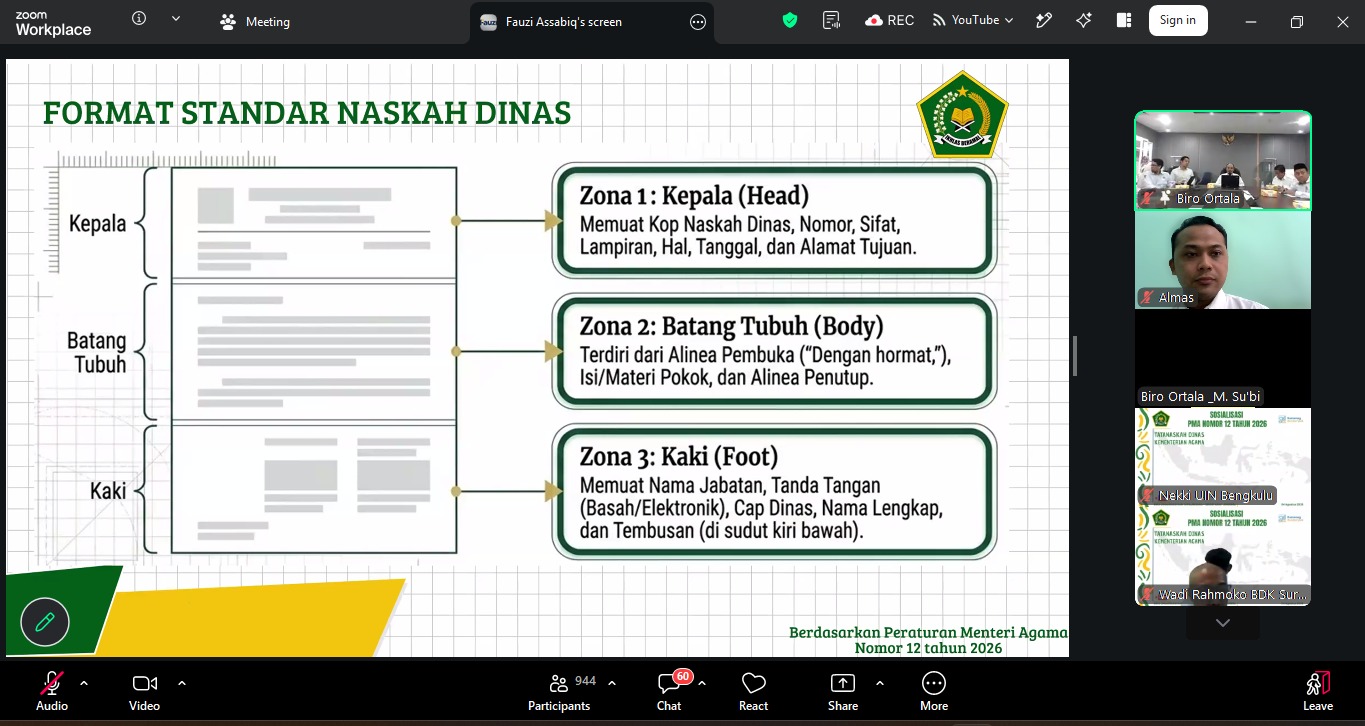Click the Zoom Workplace logo

point(52,23)
